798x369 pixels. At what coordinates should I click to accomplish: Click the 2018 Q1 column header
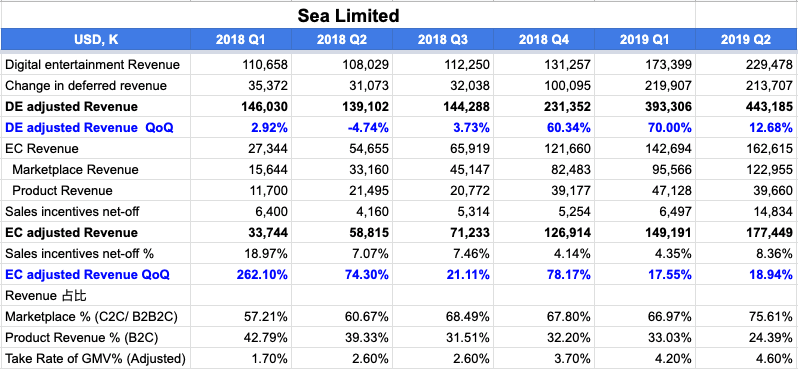click(241, 39)
